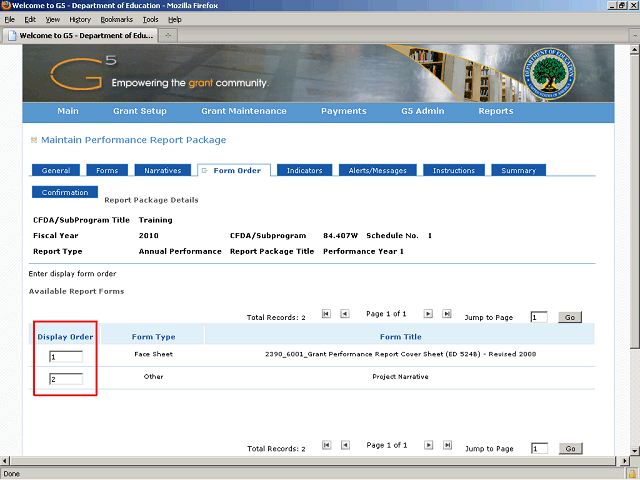Go to next page in top pager
Image resolution: width=640 pixels, height=480 pixels.
pyautogui.click(x=428, y=313)
